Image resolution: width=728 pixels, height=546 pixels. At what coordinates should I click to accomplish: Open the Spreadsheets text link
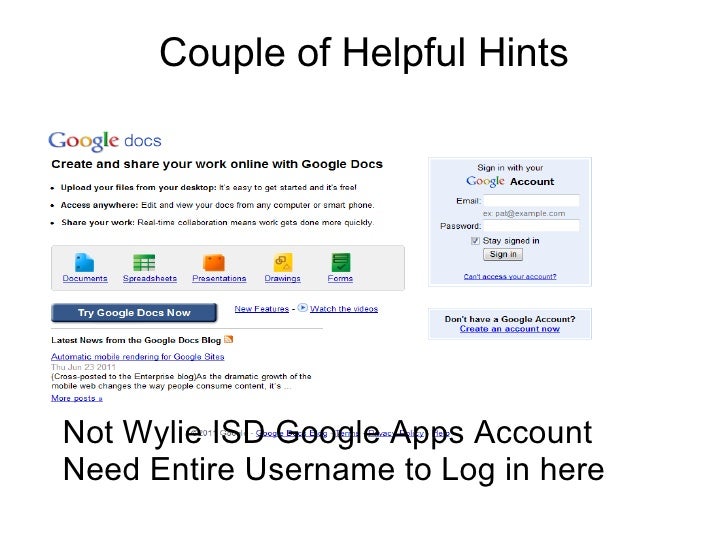[x=150, y=278]
